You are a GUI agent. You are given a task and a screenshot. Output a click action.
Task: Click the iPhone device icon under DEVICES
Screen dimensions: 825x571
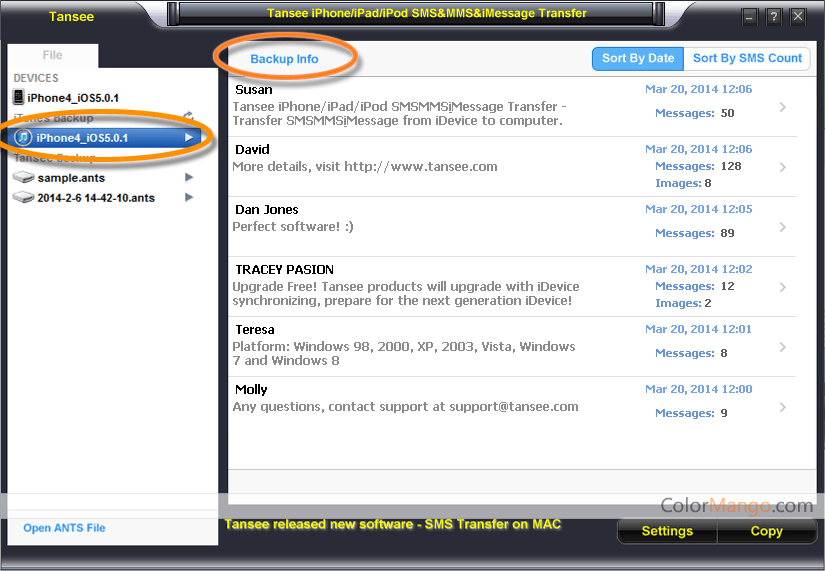[19, 97]
